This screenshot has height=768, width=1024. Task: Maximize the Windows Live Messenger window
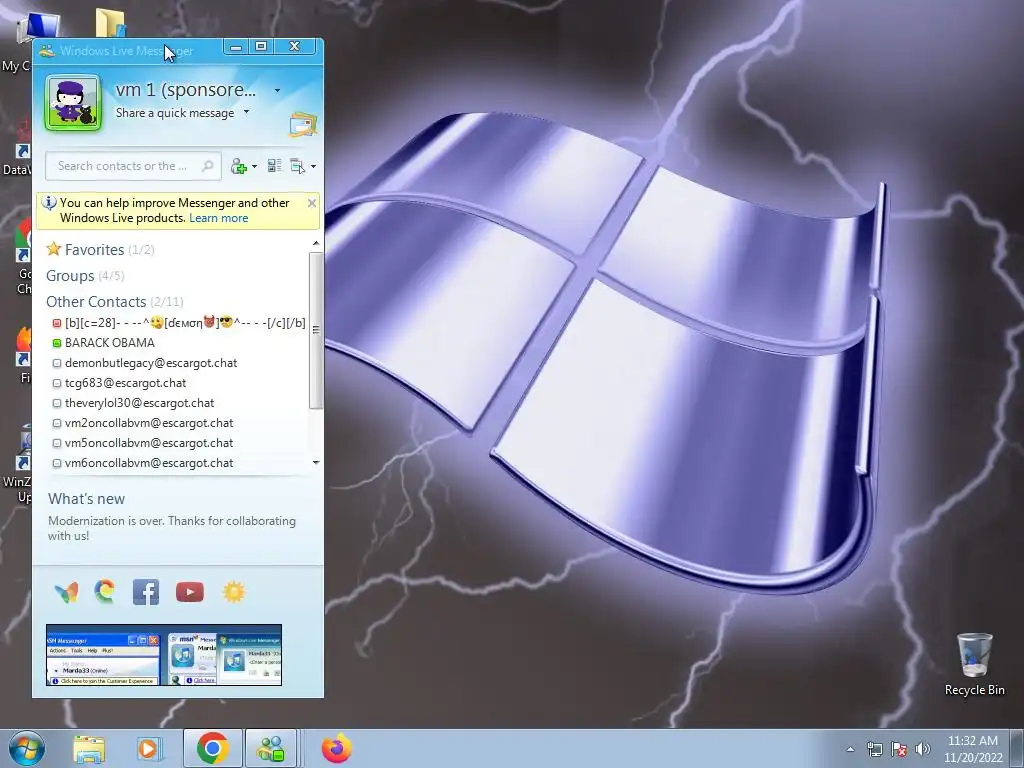pyautogui.click(x=261, y=46)
